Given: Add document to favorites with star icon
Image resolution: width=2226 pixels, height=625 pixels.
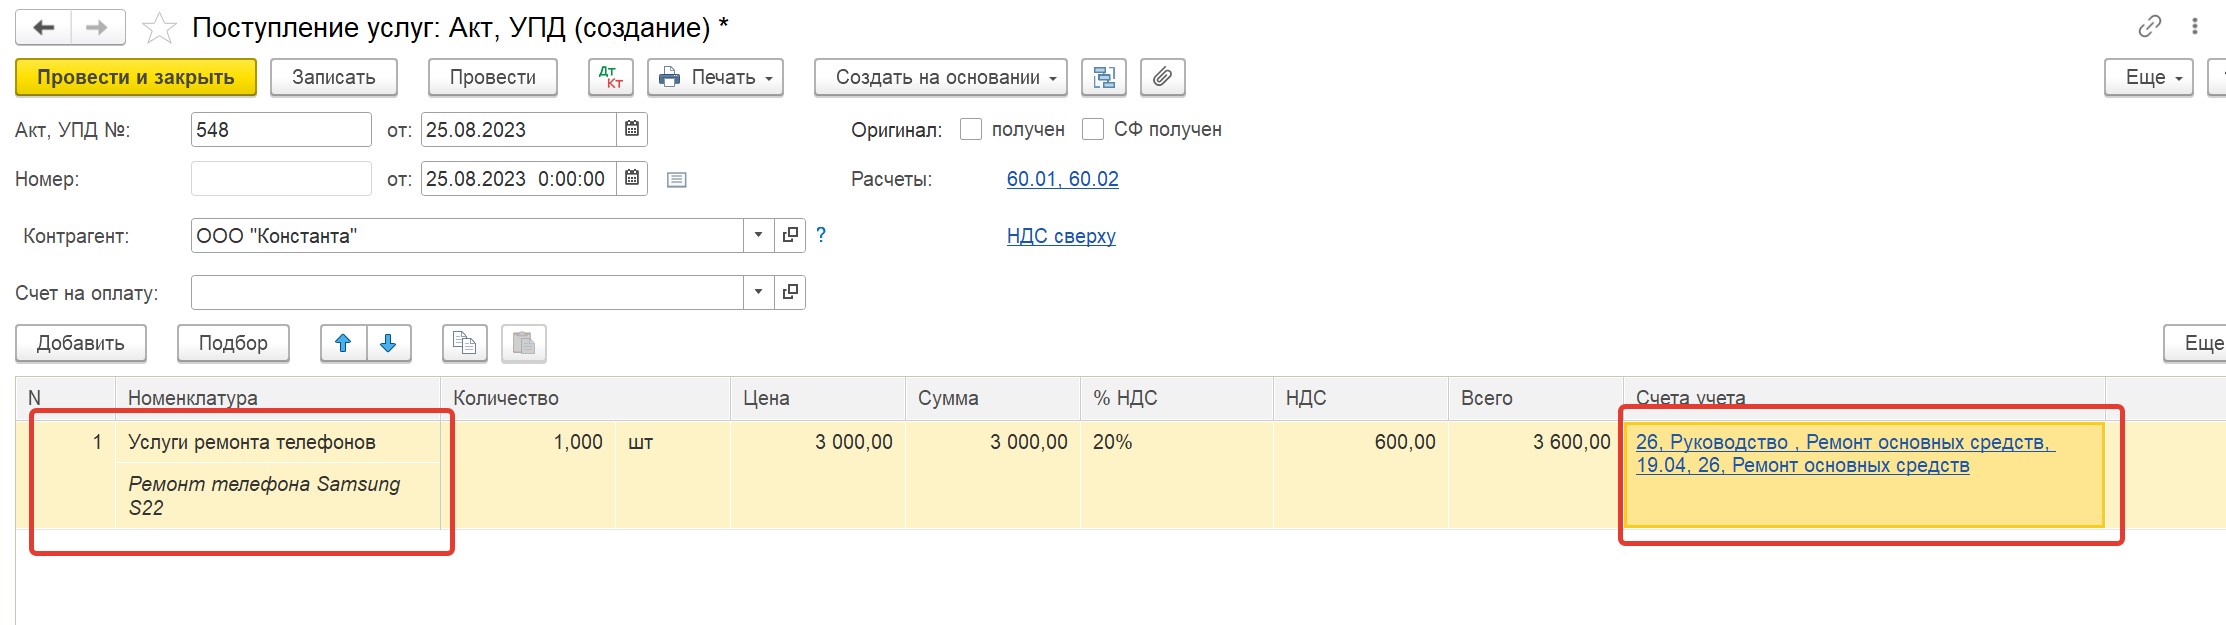Looking at the screenshot, I should coord(159,28).
